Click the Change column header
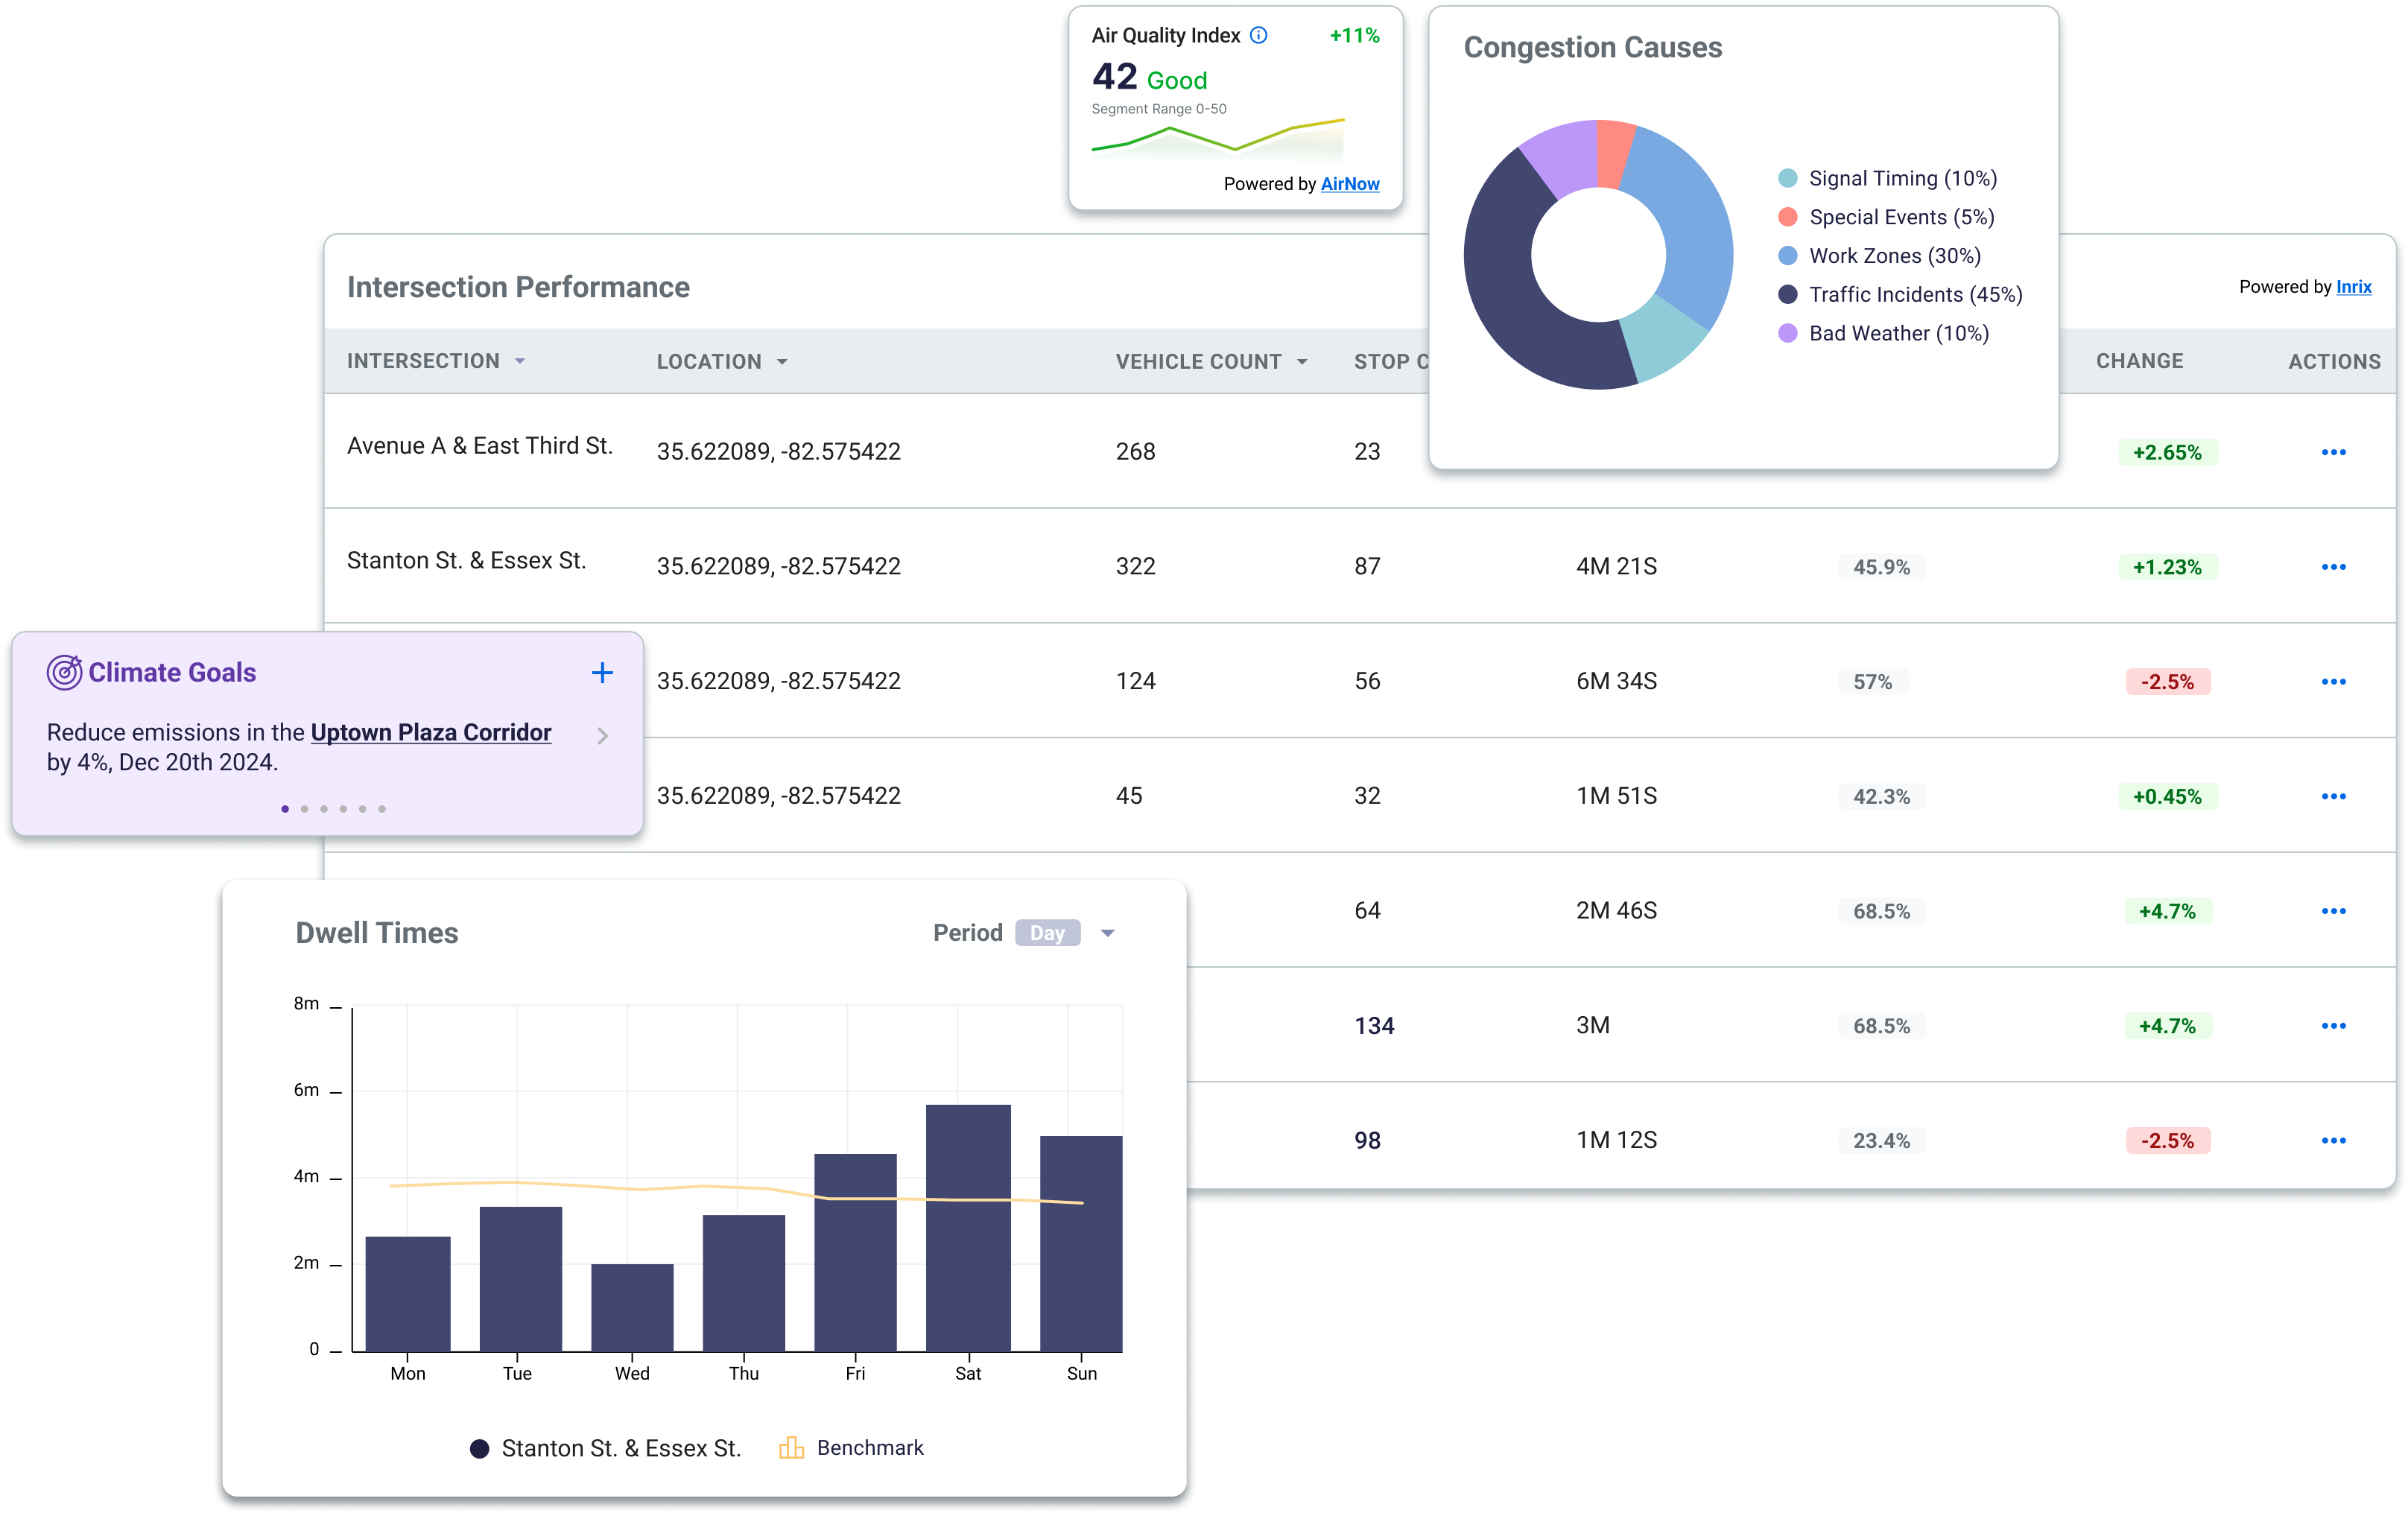 (x=2139, y=361)
